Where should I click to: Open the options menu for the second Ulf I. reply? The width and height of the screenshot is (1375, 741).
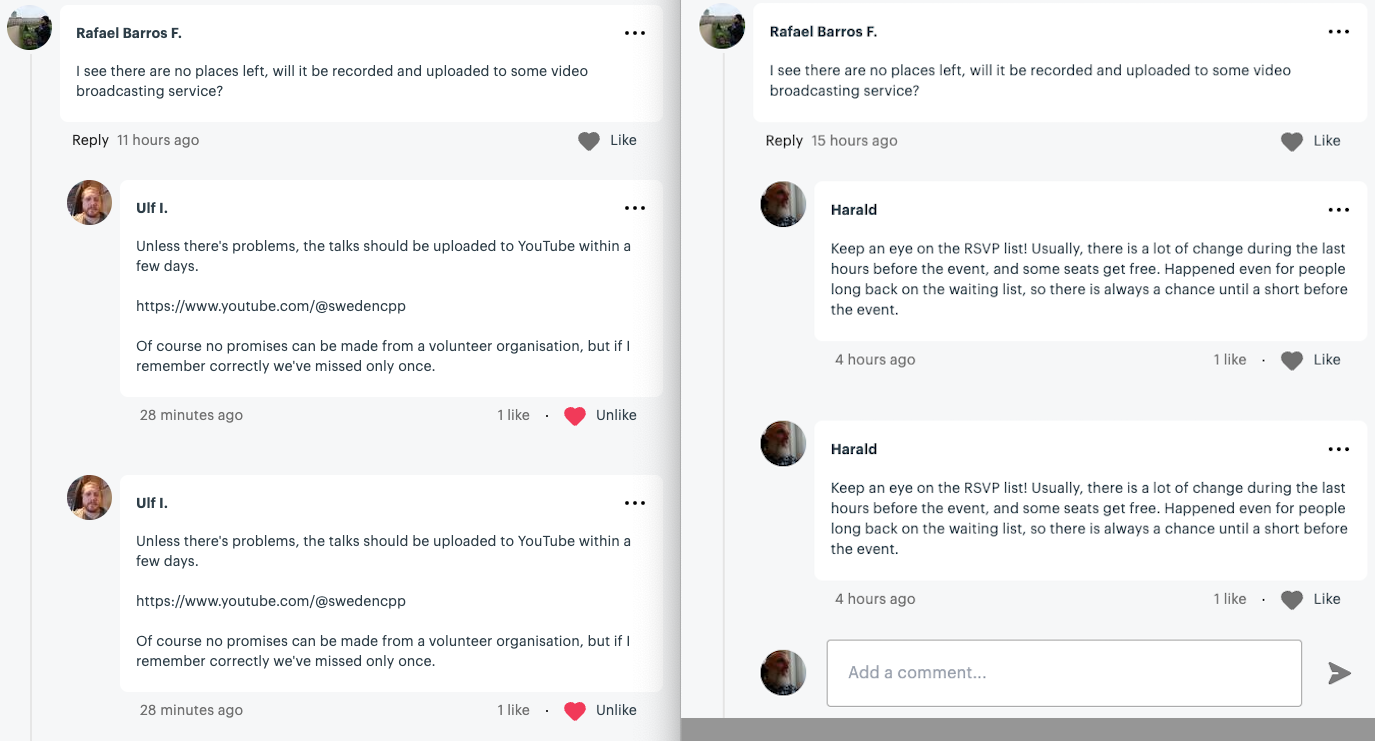[635, 503]
